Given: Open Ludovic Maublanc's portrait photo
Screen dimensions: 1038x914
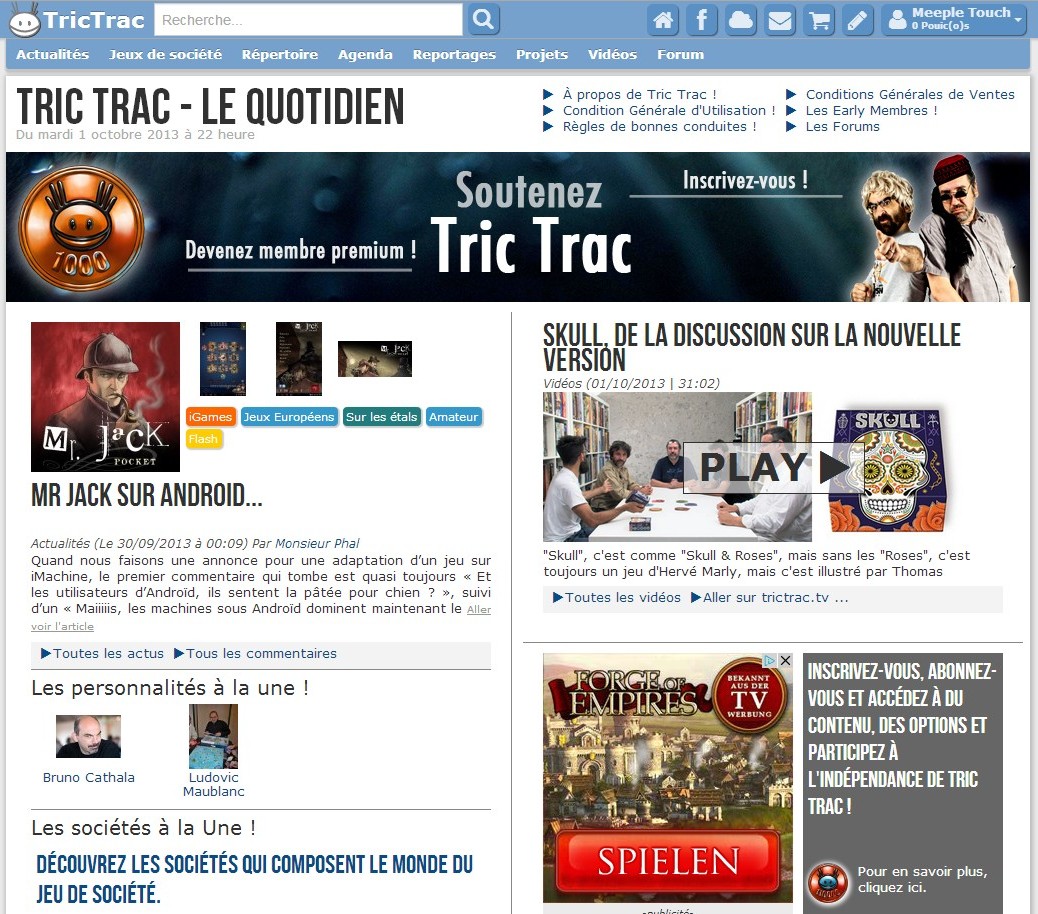Looking at the screenshot, I should 213,736.
